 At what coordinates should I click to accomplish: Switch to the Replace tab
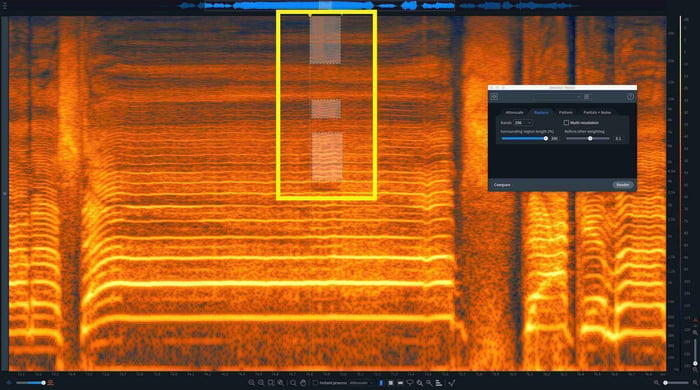(541, 112)
